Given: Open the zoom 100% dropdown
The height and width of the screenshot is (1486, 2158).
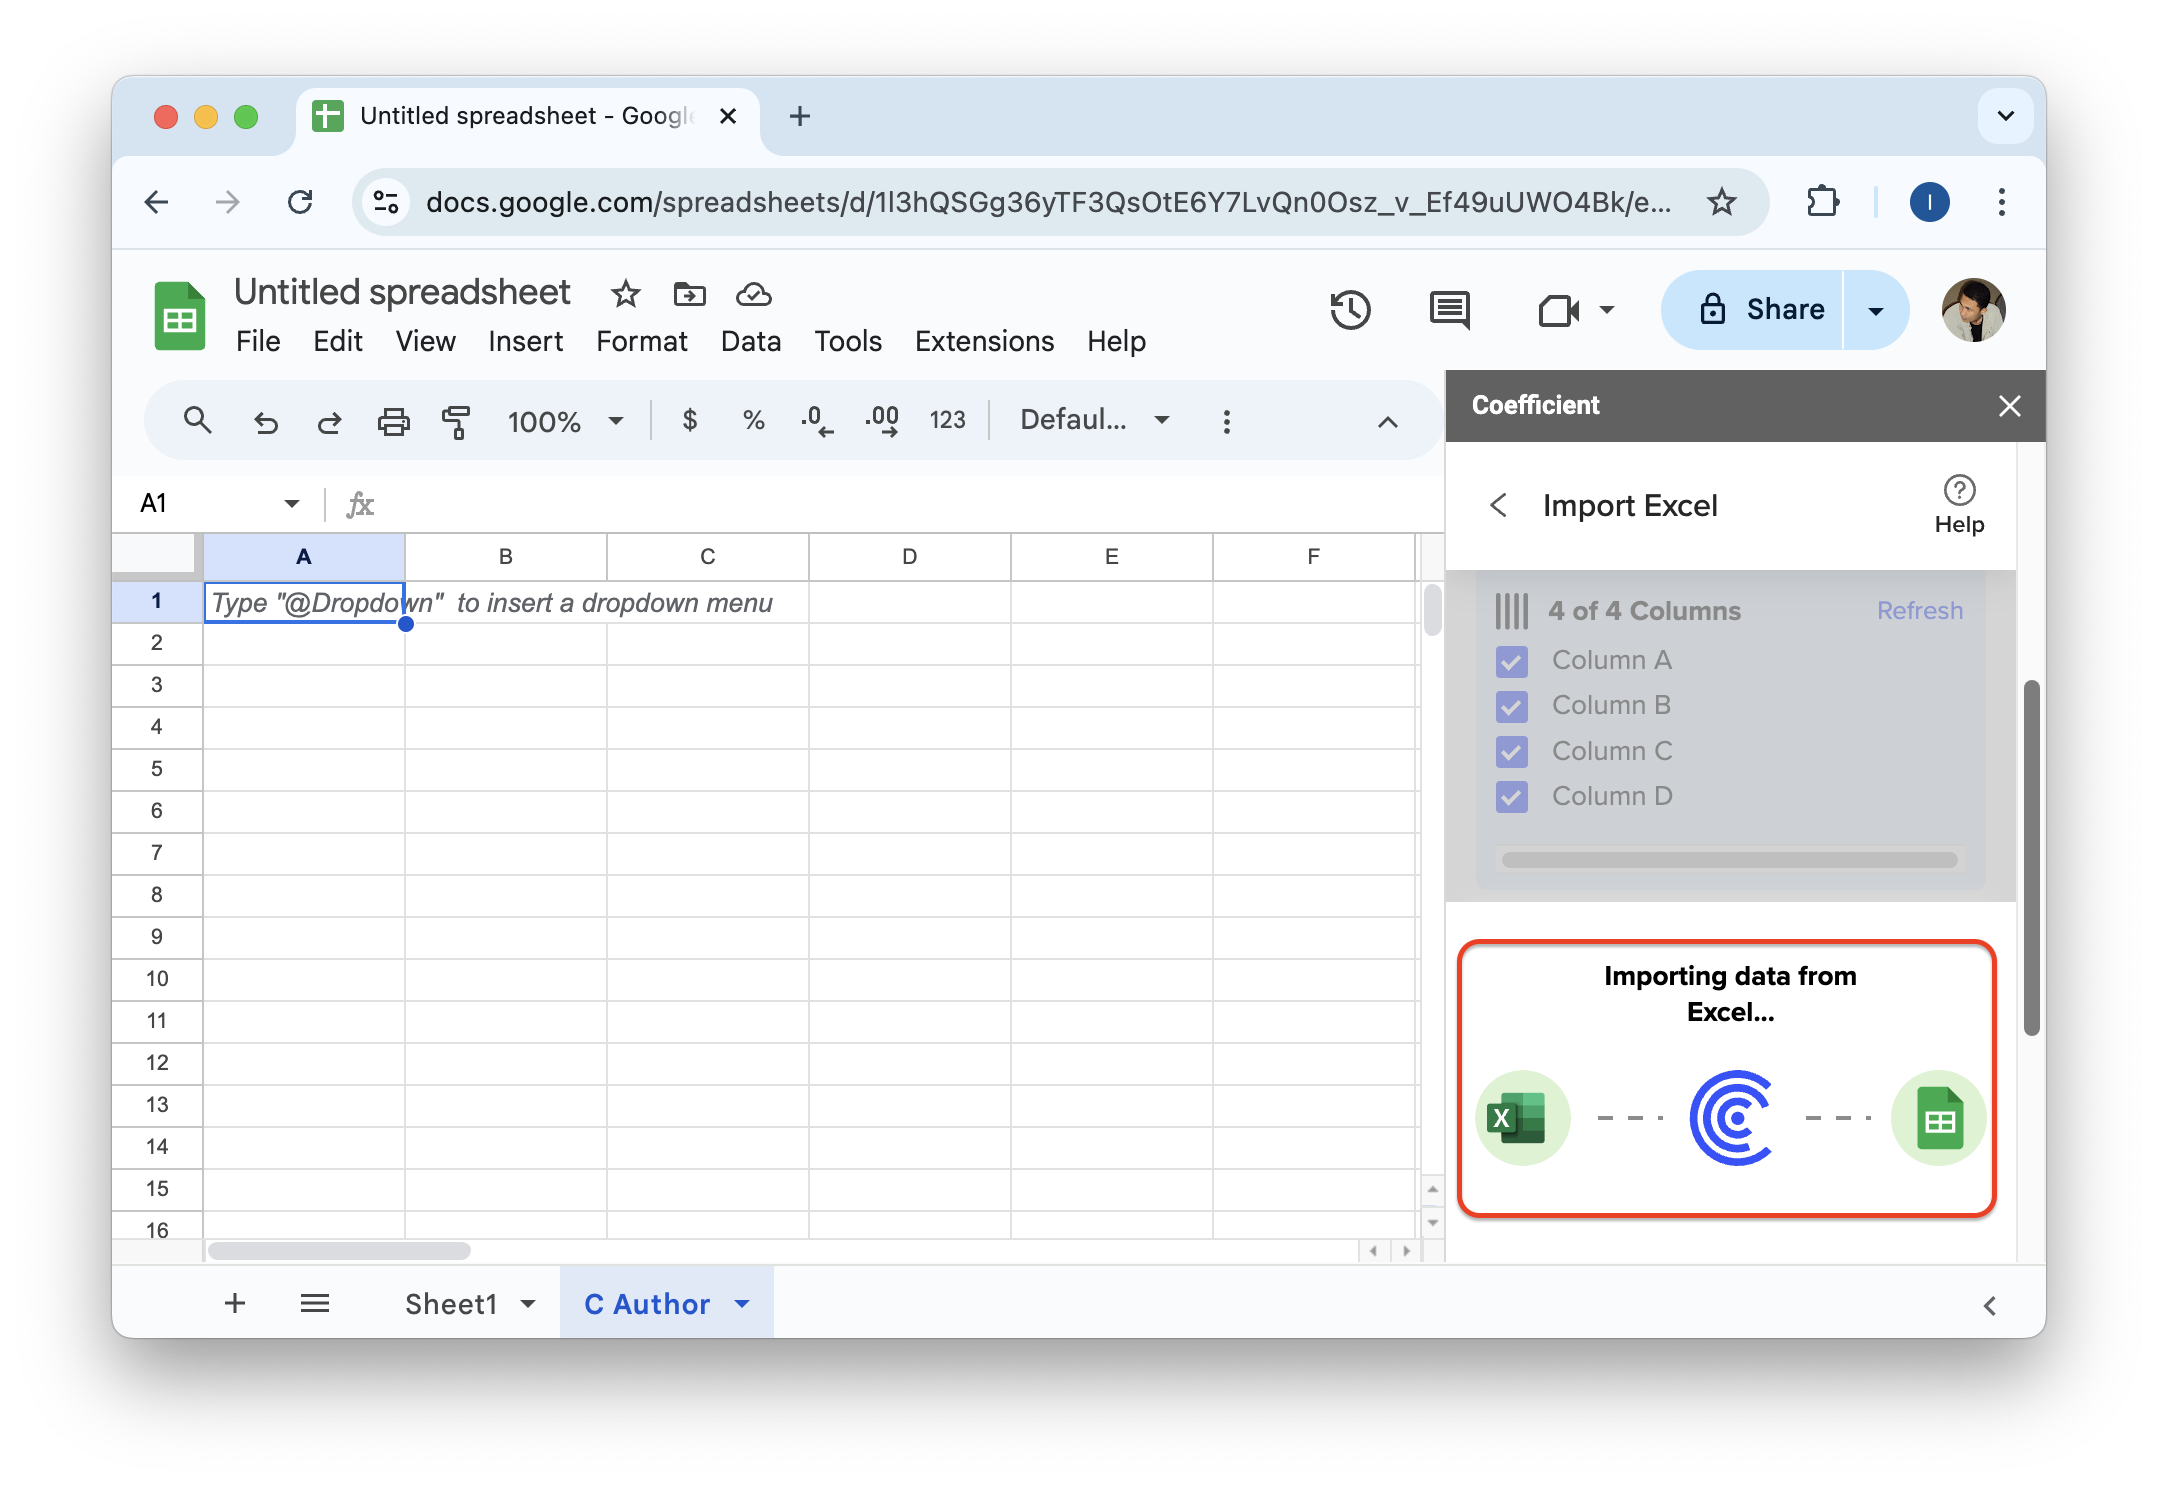Looking at the screenshot, I should point(565,421).
